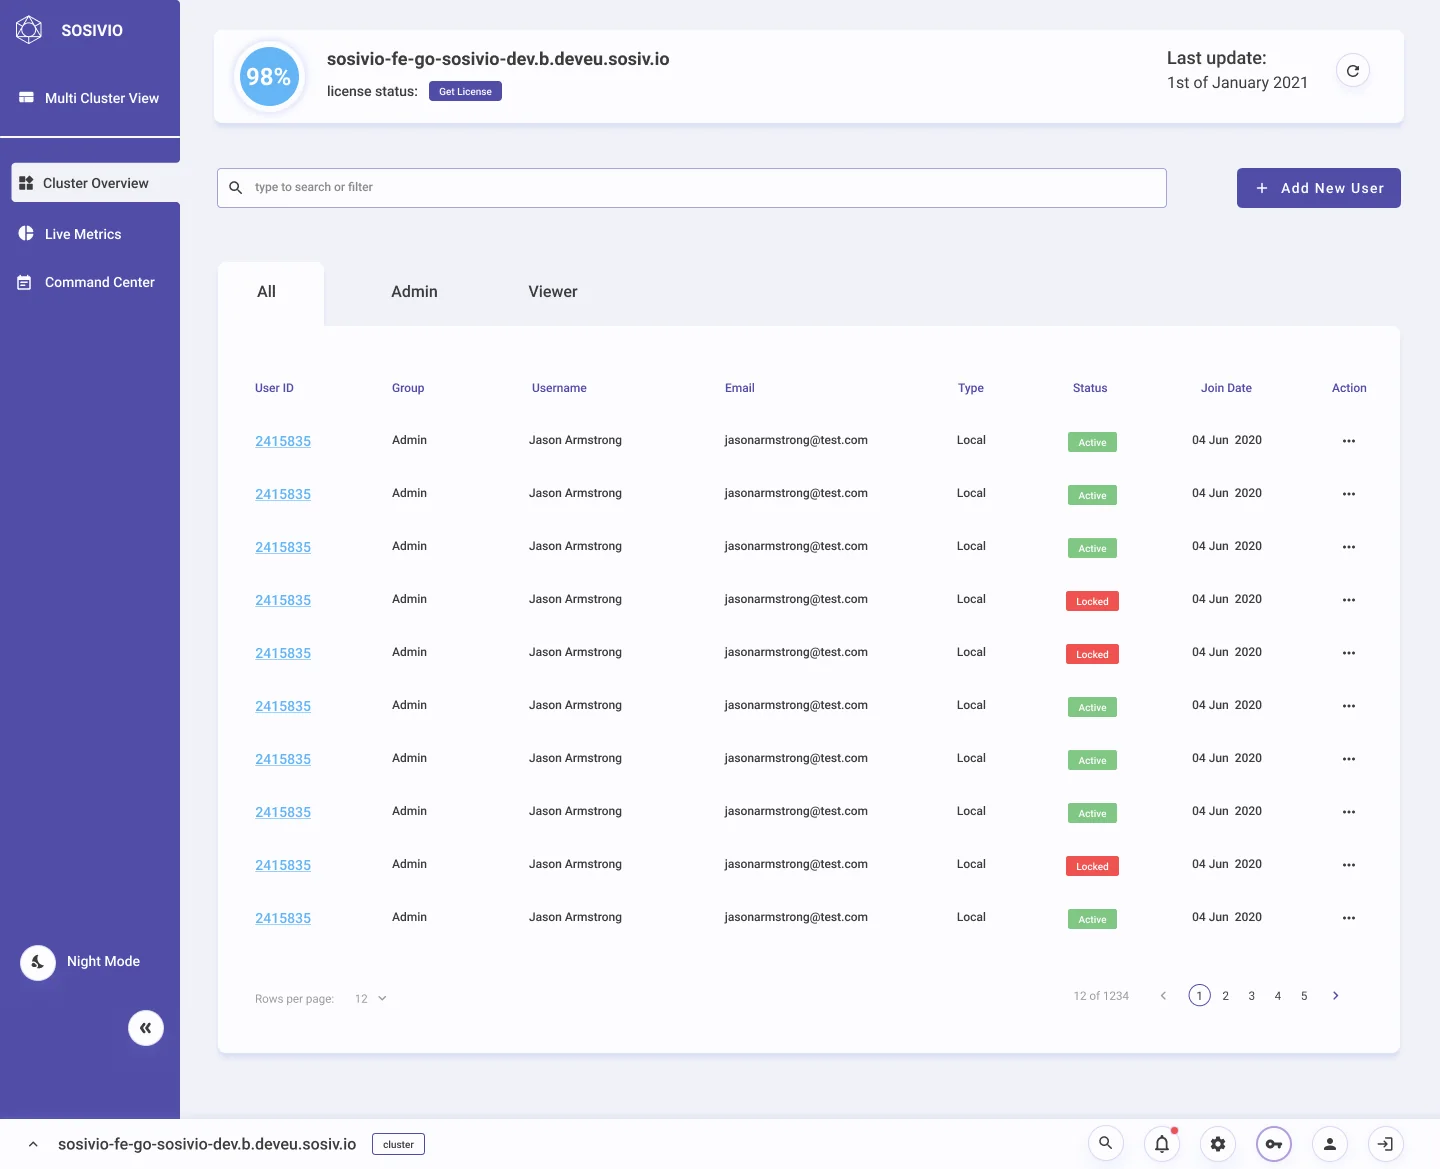Open action menu for first user row
The width and height of the screenshot is (1440, 1169).
(x=1349, y=441)
